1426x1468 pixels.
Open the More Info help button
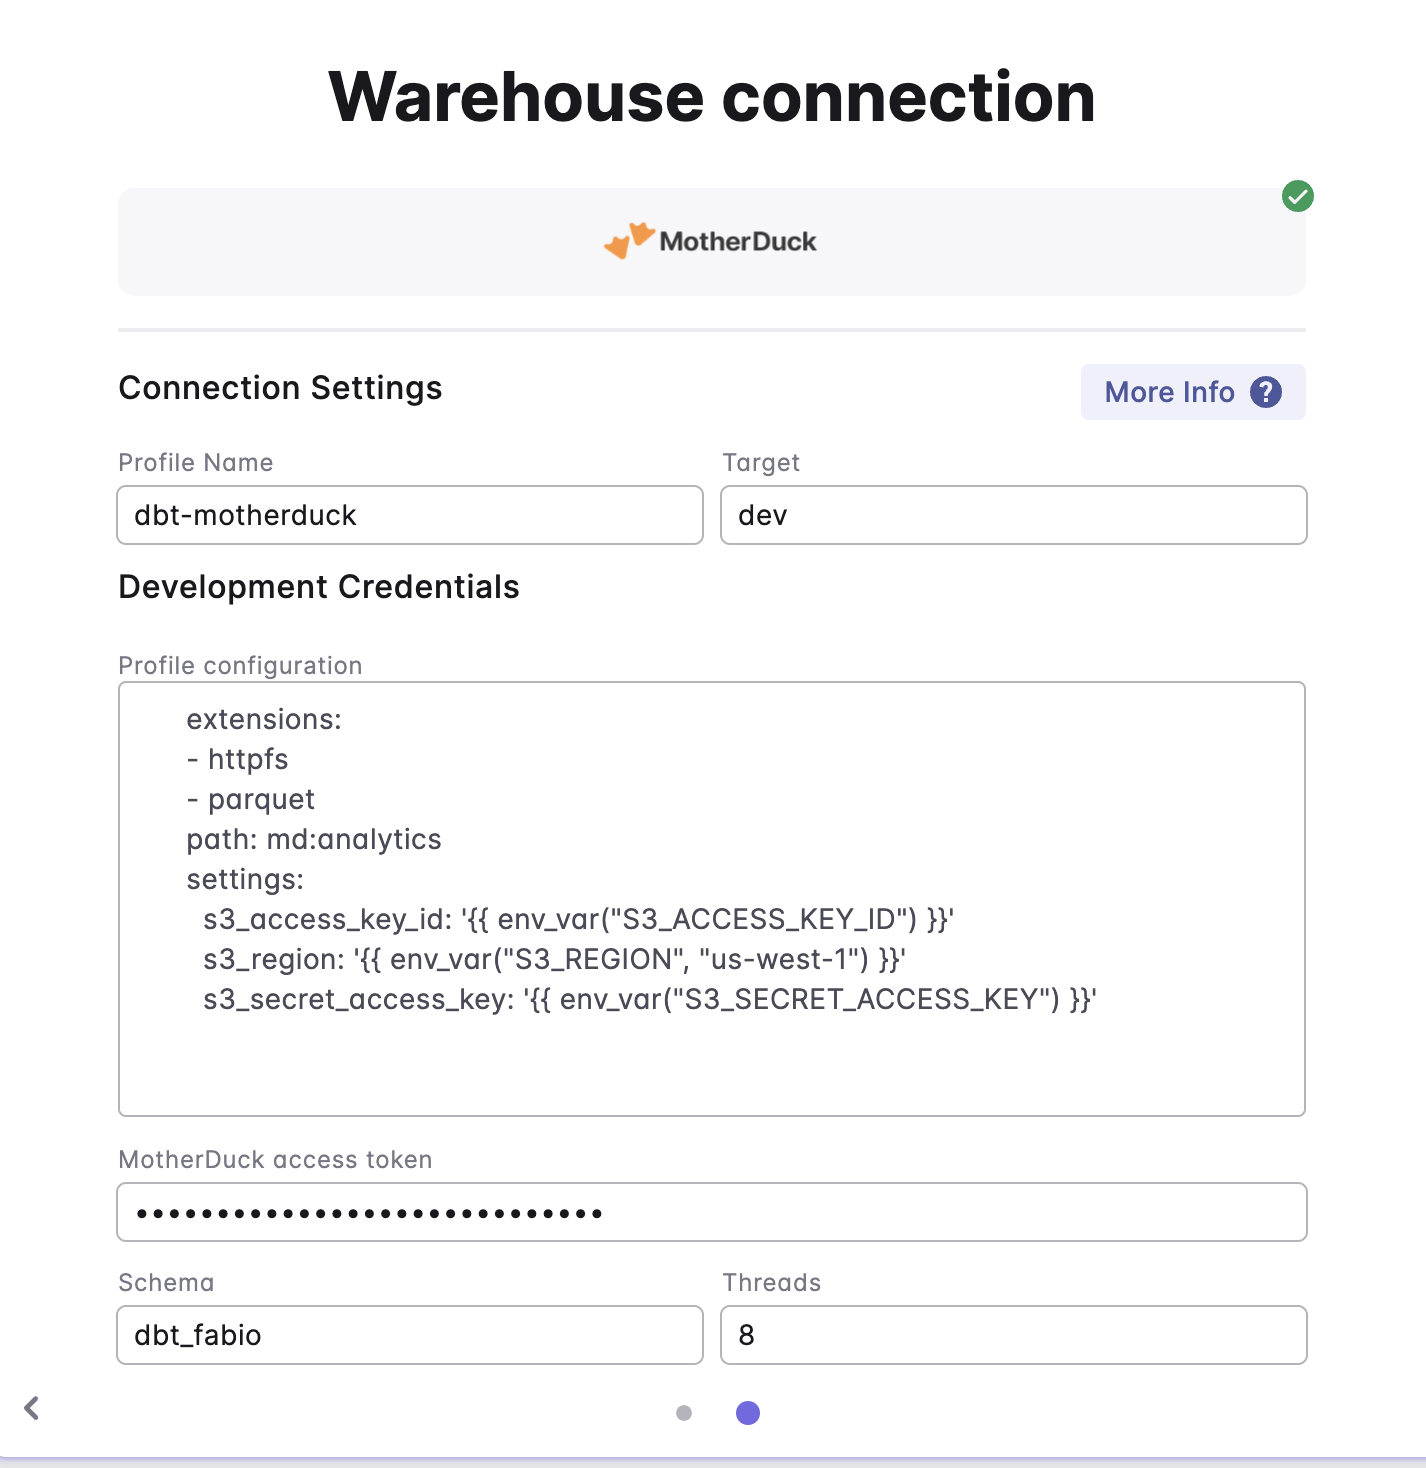coord(1192,392)
